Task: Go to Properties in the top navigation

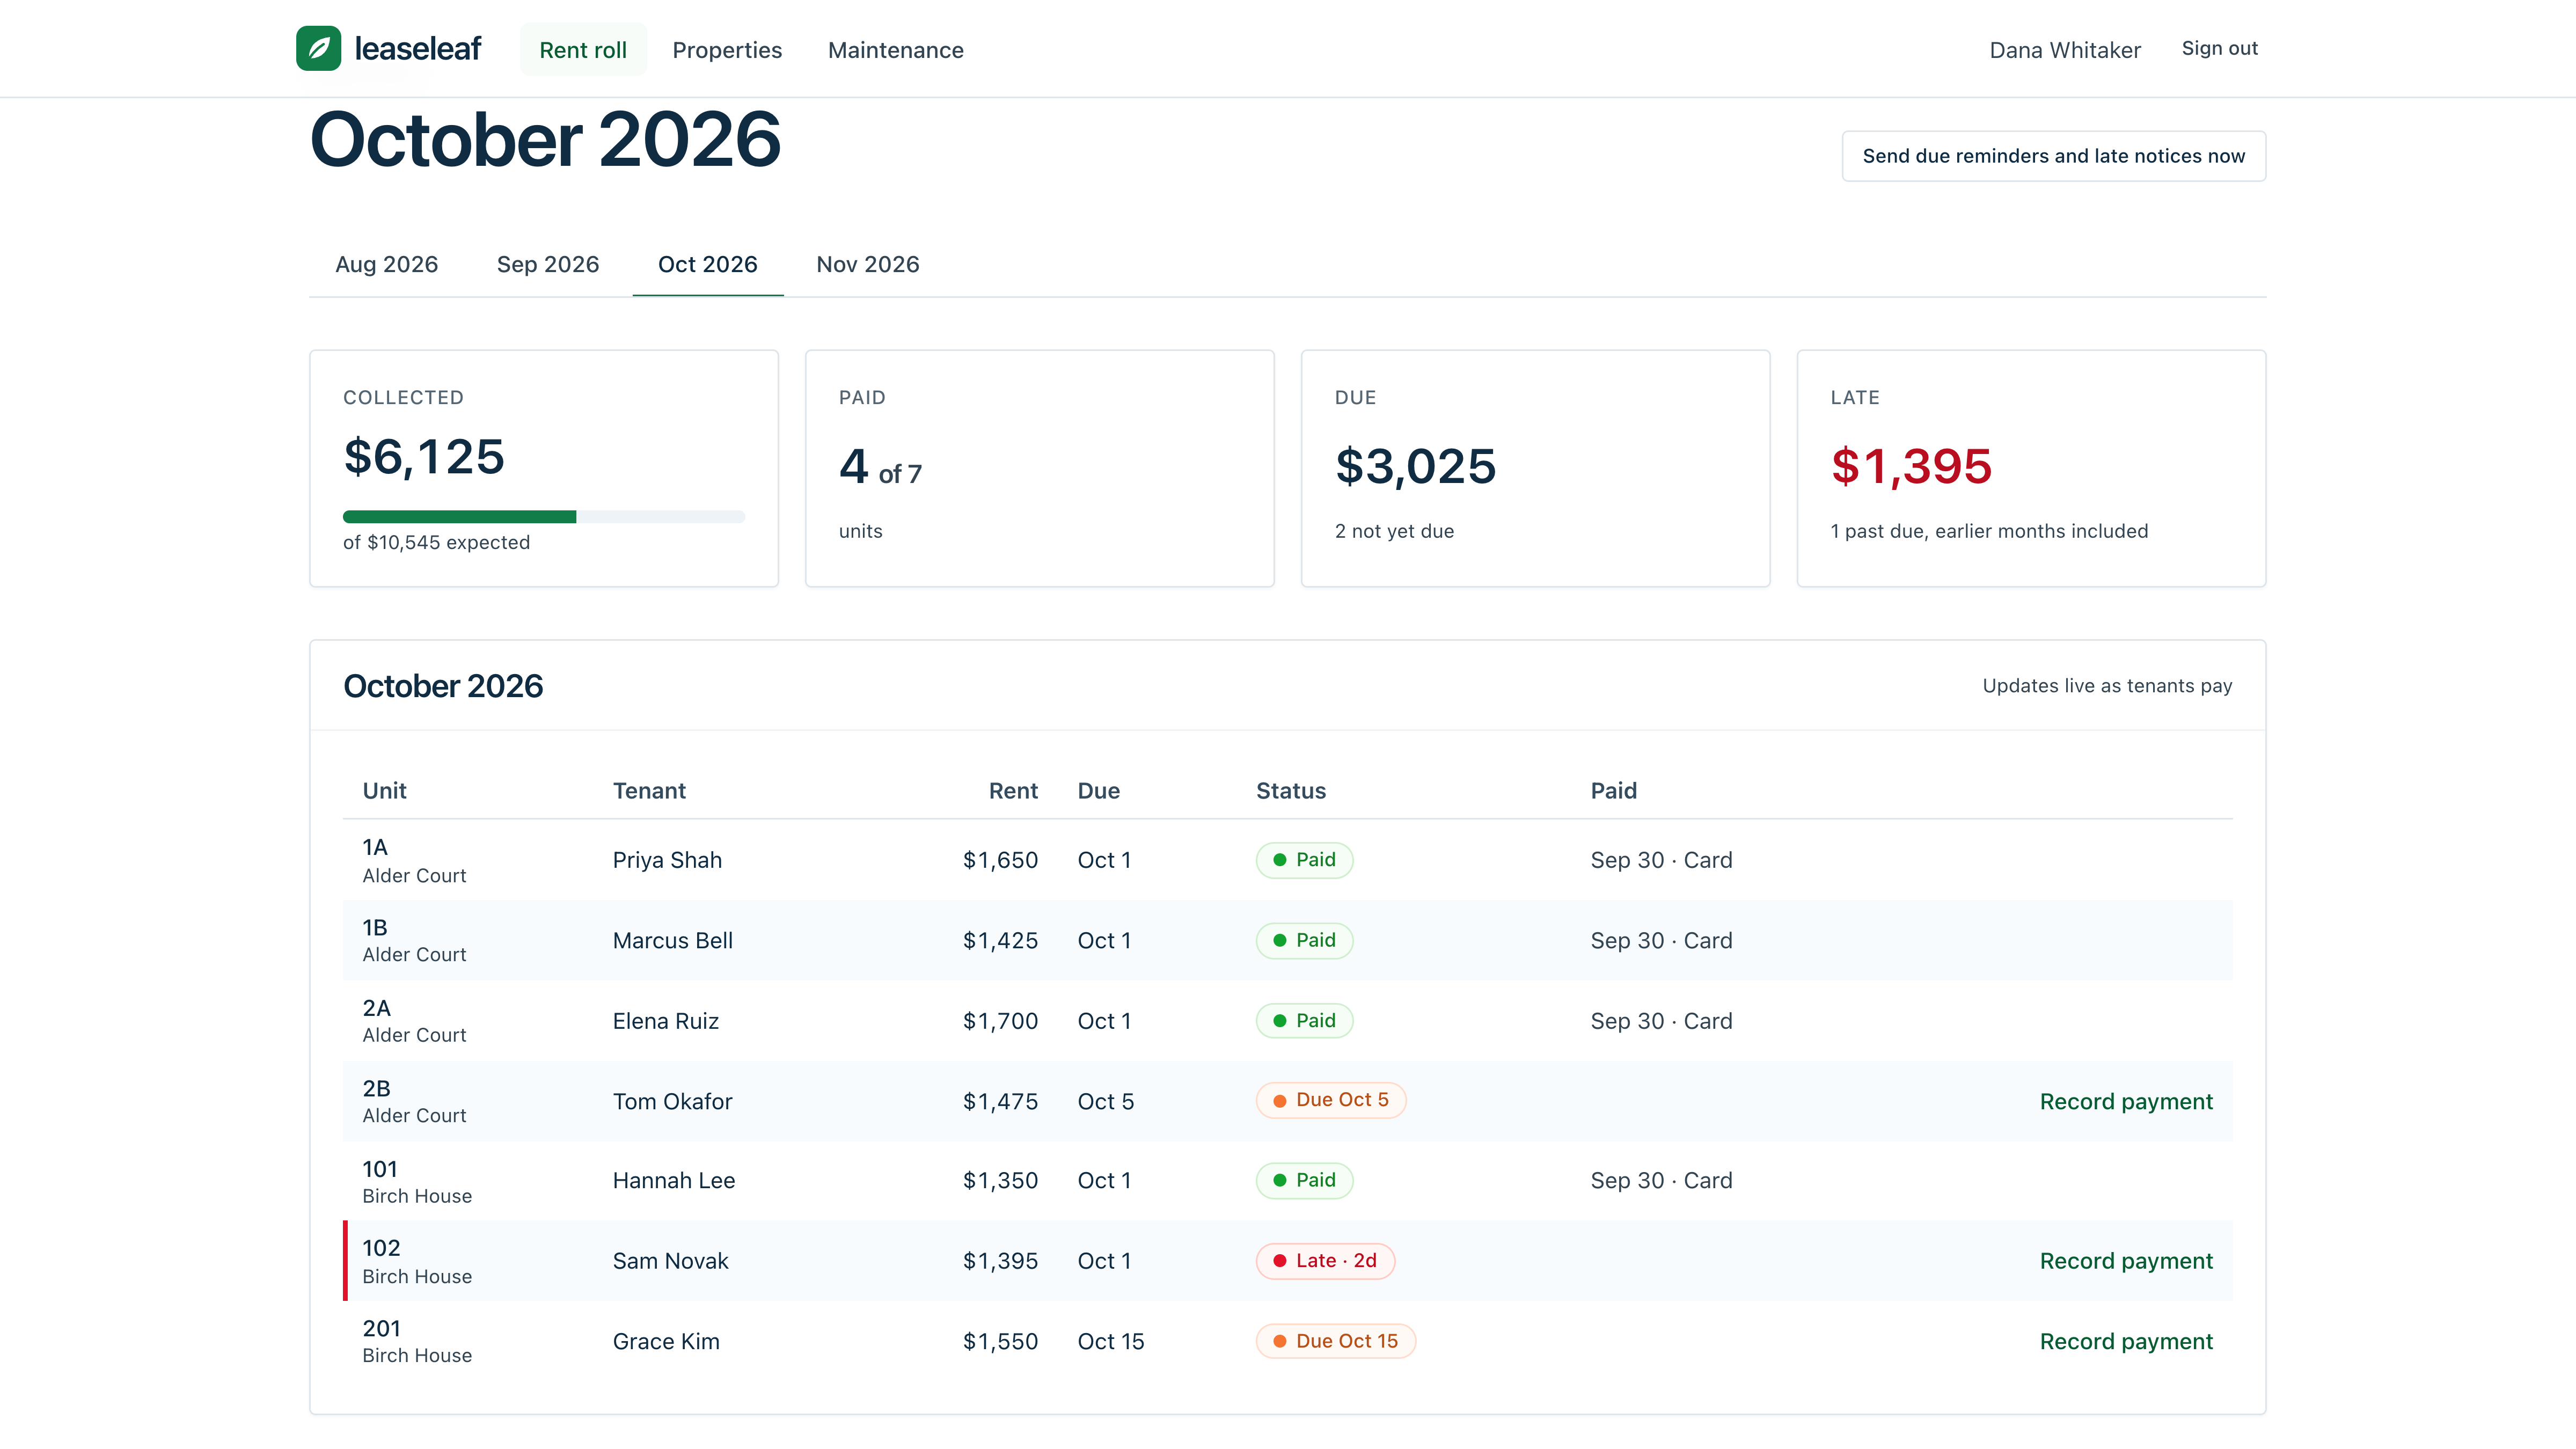Action: [x=727, y=50]
